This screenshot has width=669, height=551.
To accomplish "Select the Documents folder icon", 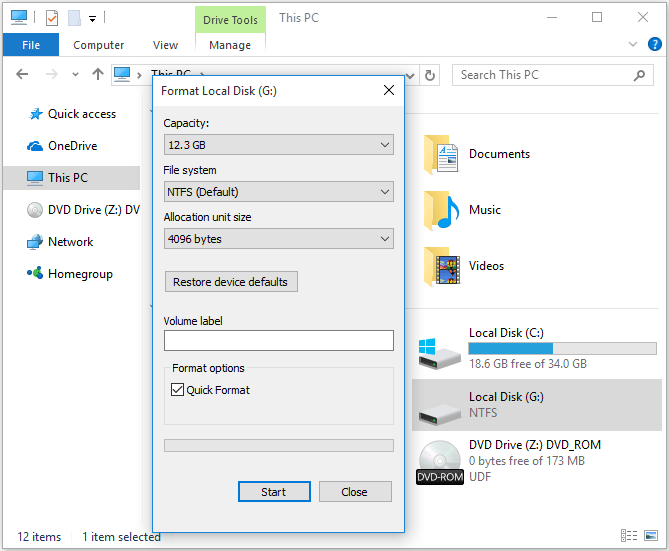I will click(x=442, y=154).
